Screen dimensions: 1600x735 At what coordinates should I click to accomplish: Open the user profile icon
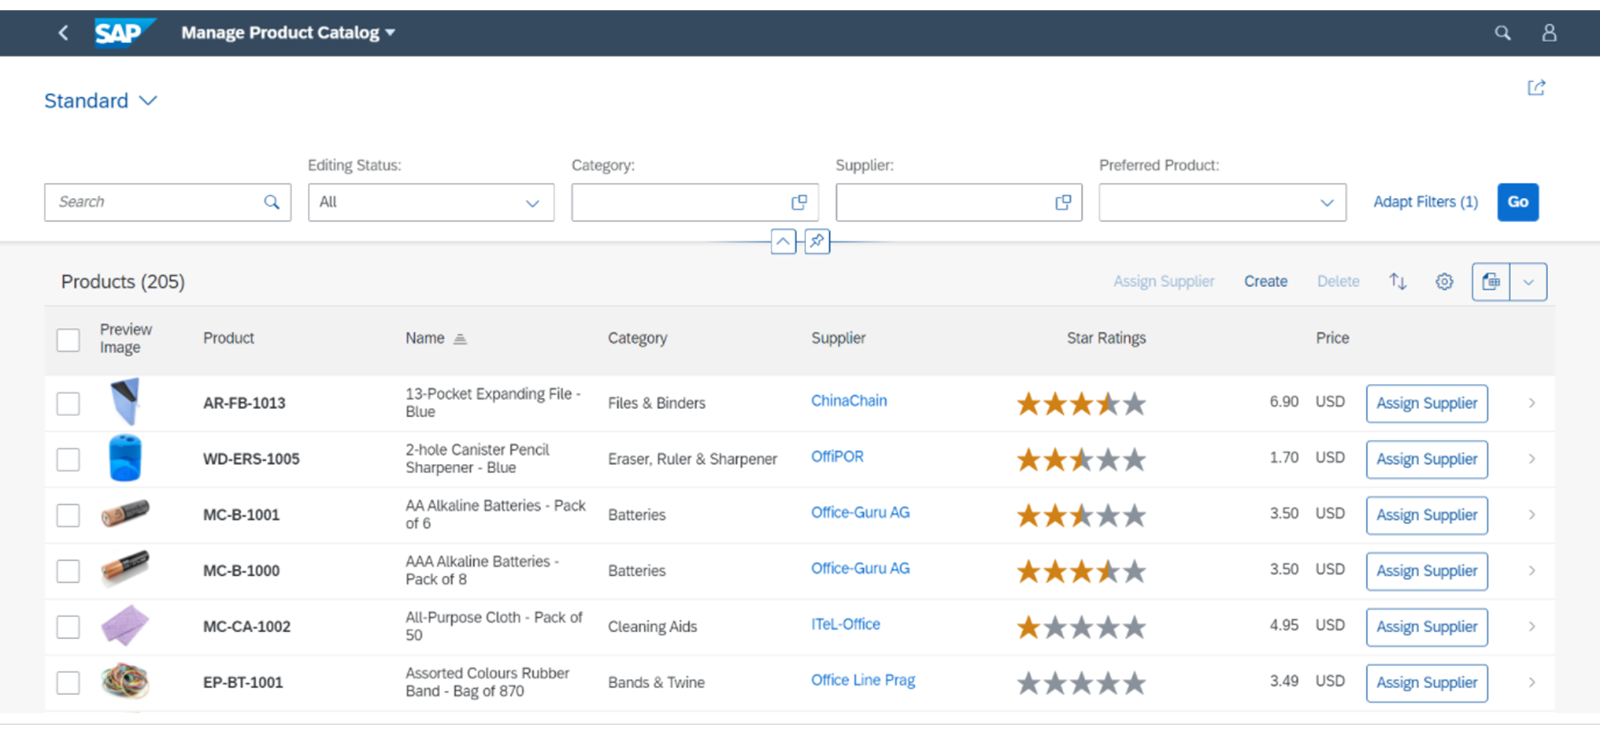pyautogui.click(x=1549, y=33)
